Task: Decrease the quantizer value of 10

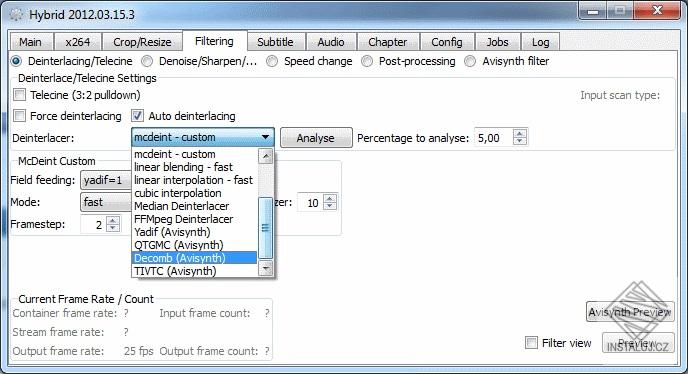Action: tap(330, 206)
